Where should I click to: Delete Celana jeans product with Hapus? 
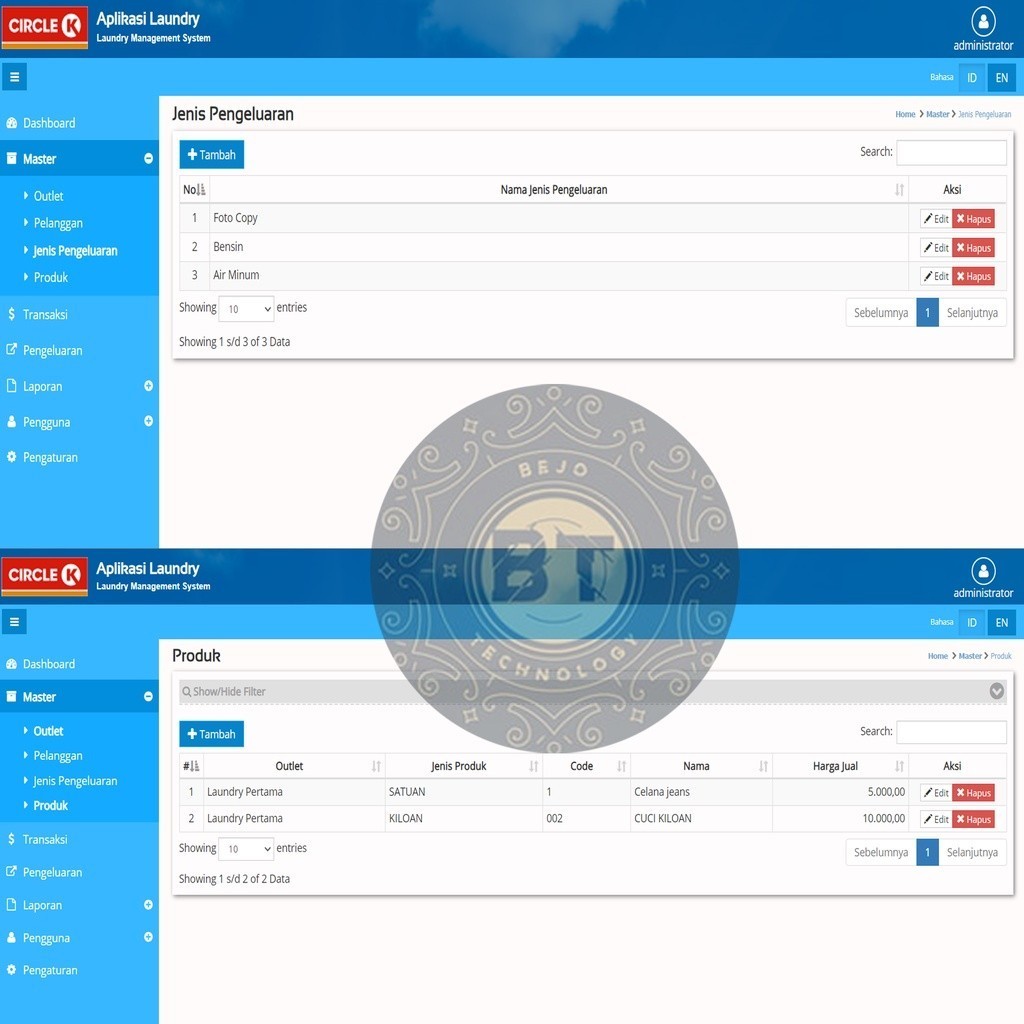coord(974,793)
